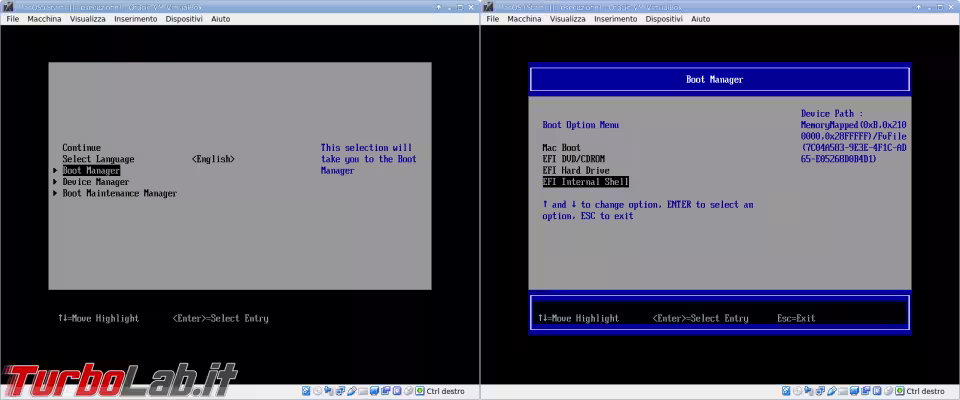Select highlighted Boot Manager entry in left window
The image size is (960, 400).
91,171
